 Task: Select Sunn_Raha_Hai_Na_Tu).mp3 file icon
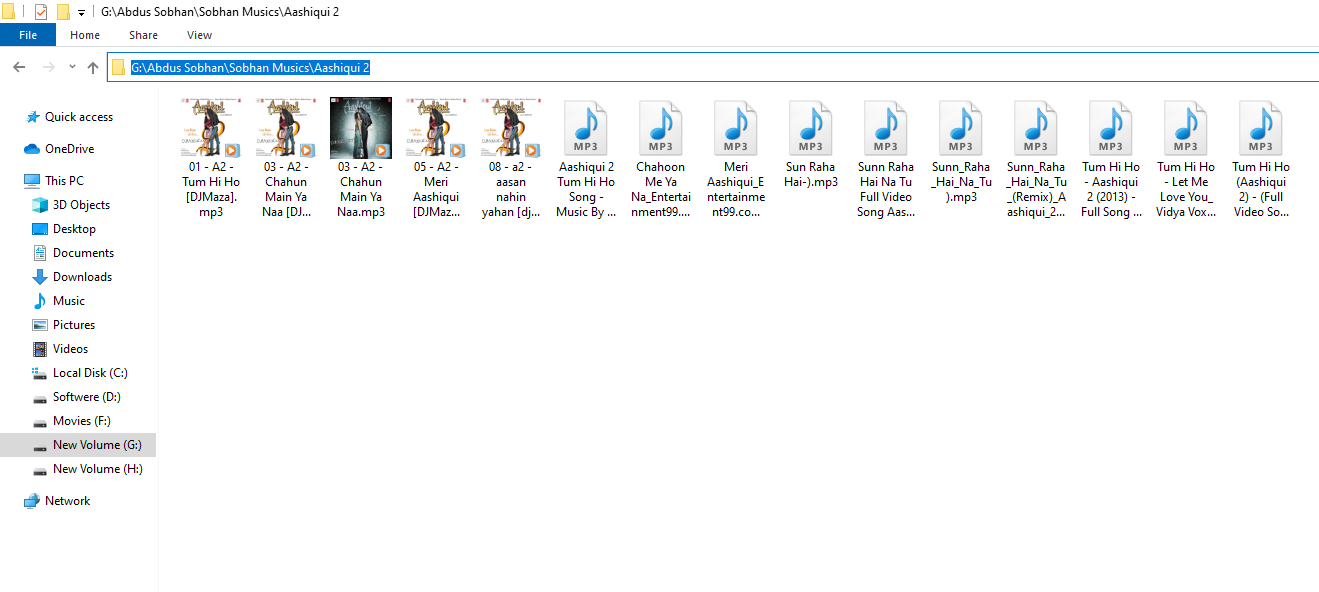click(x=961, y=127)
